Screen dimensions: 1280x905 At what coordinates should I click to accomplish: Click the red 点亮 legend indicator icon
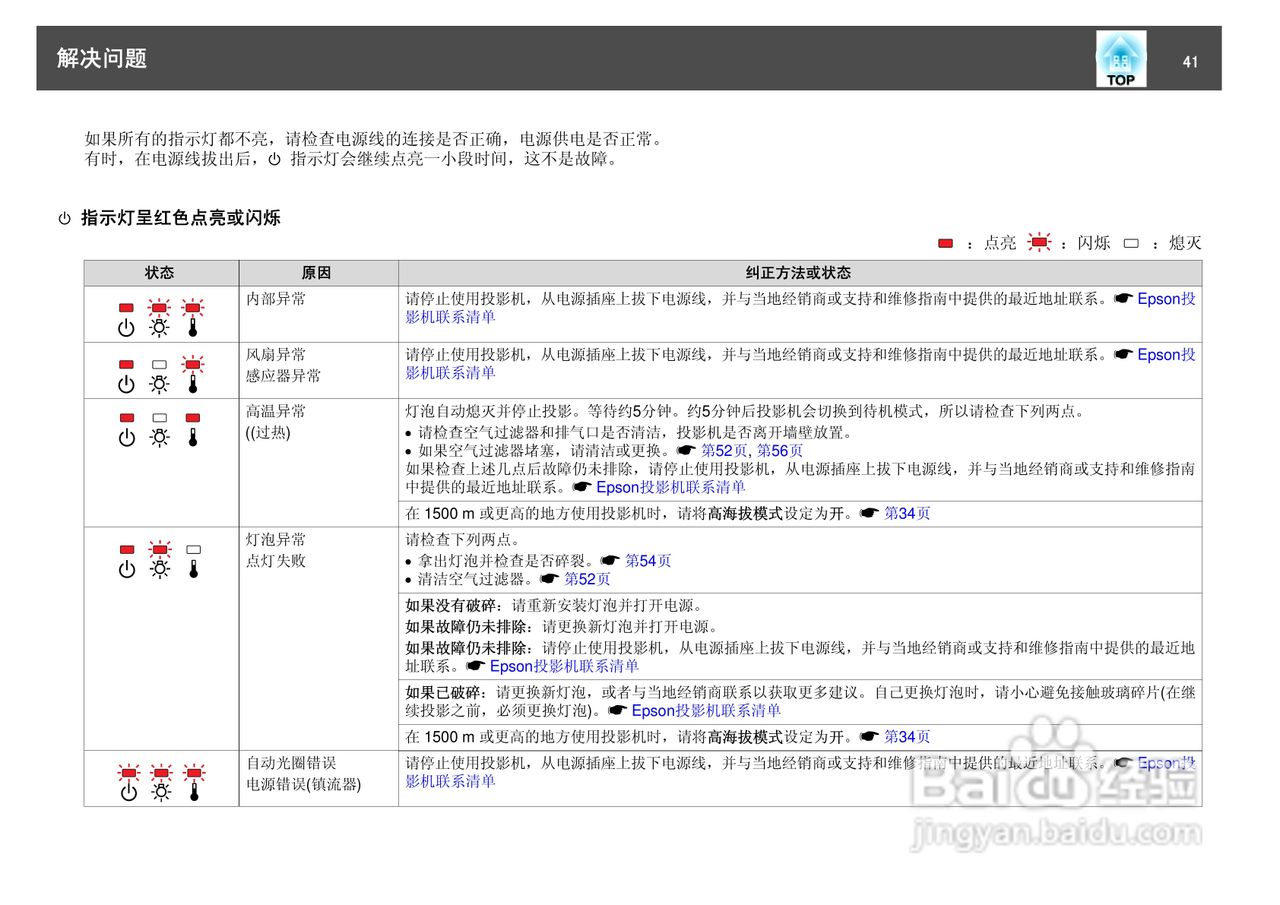coord(945,242)
